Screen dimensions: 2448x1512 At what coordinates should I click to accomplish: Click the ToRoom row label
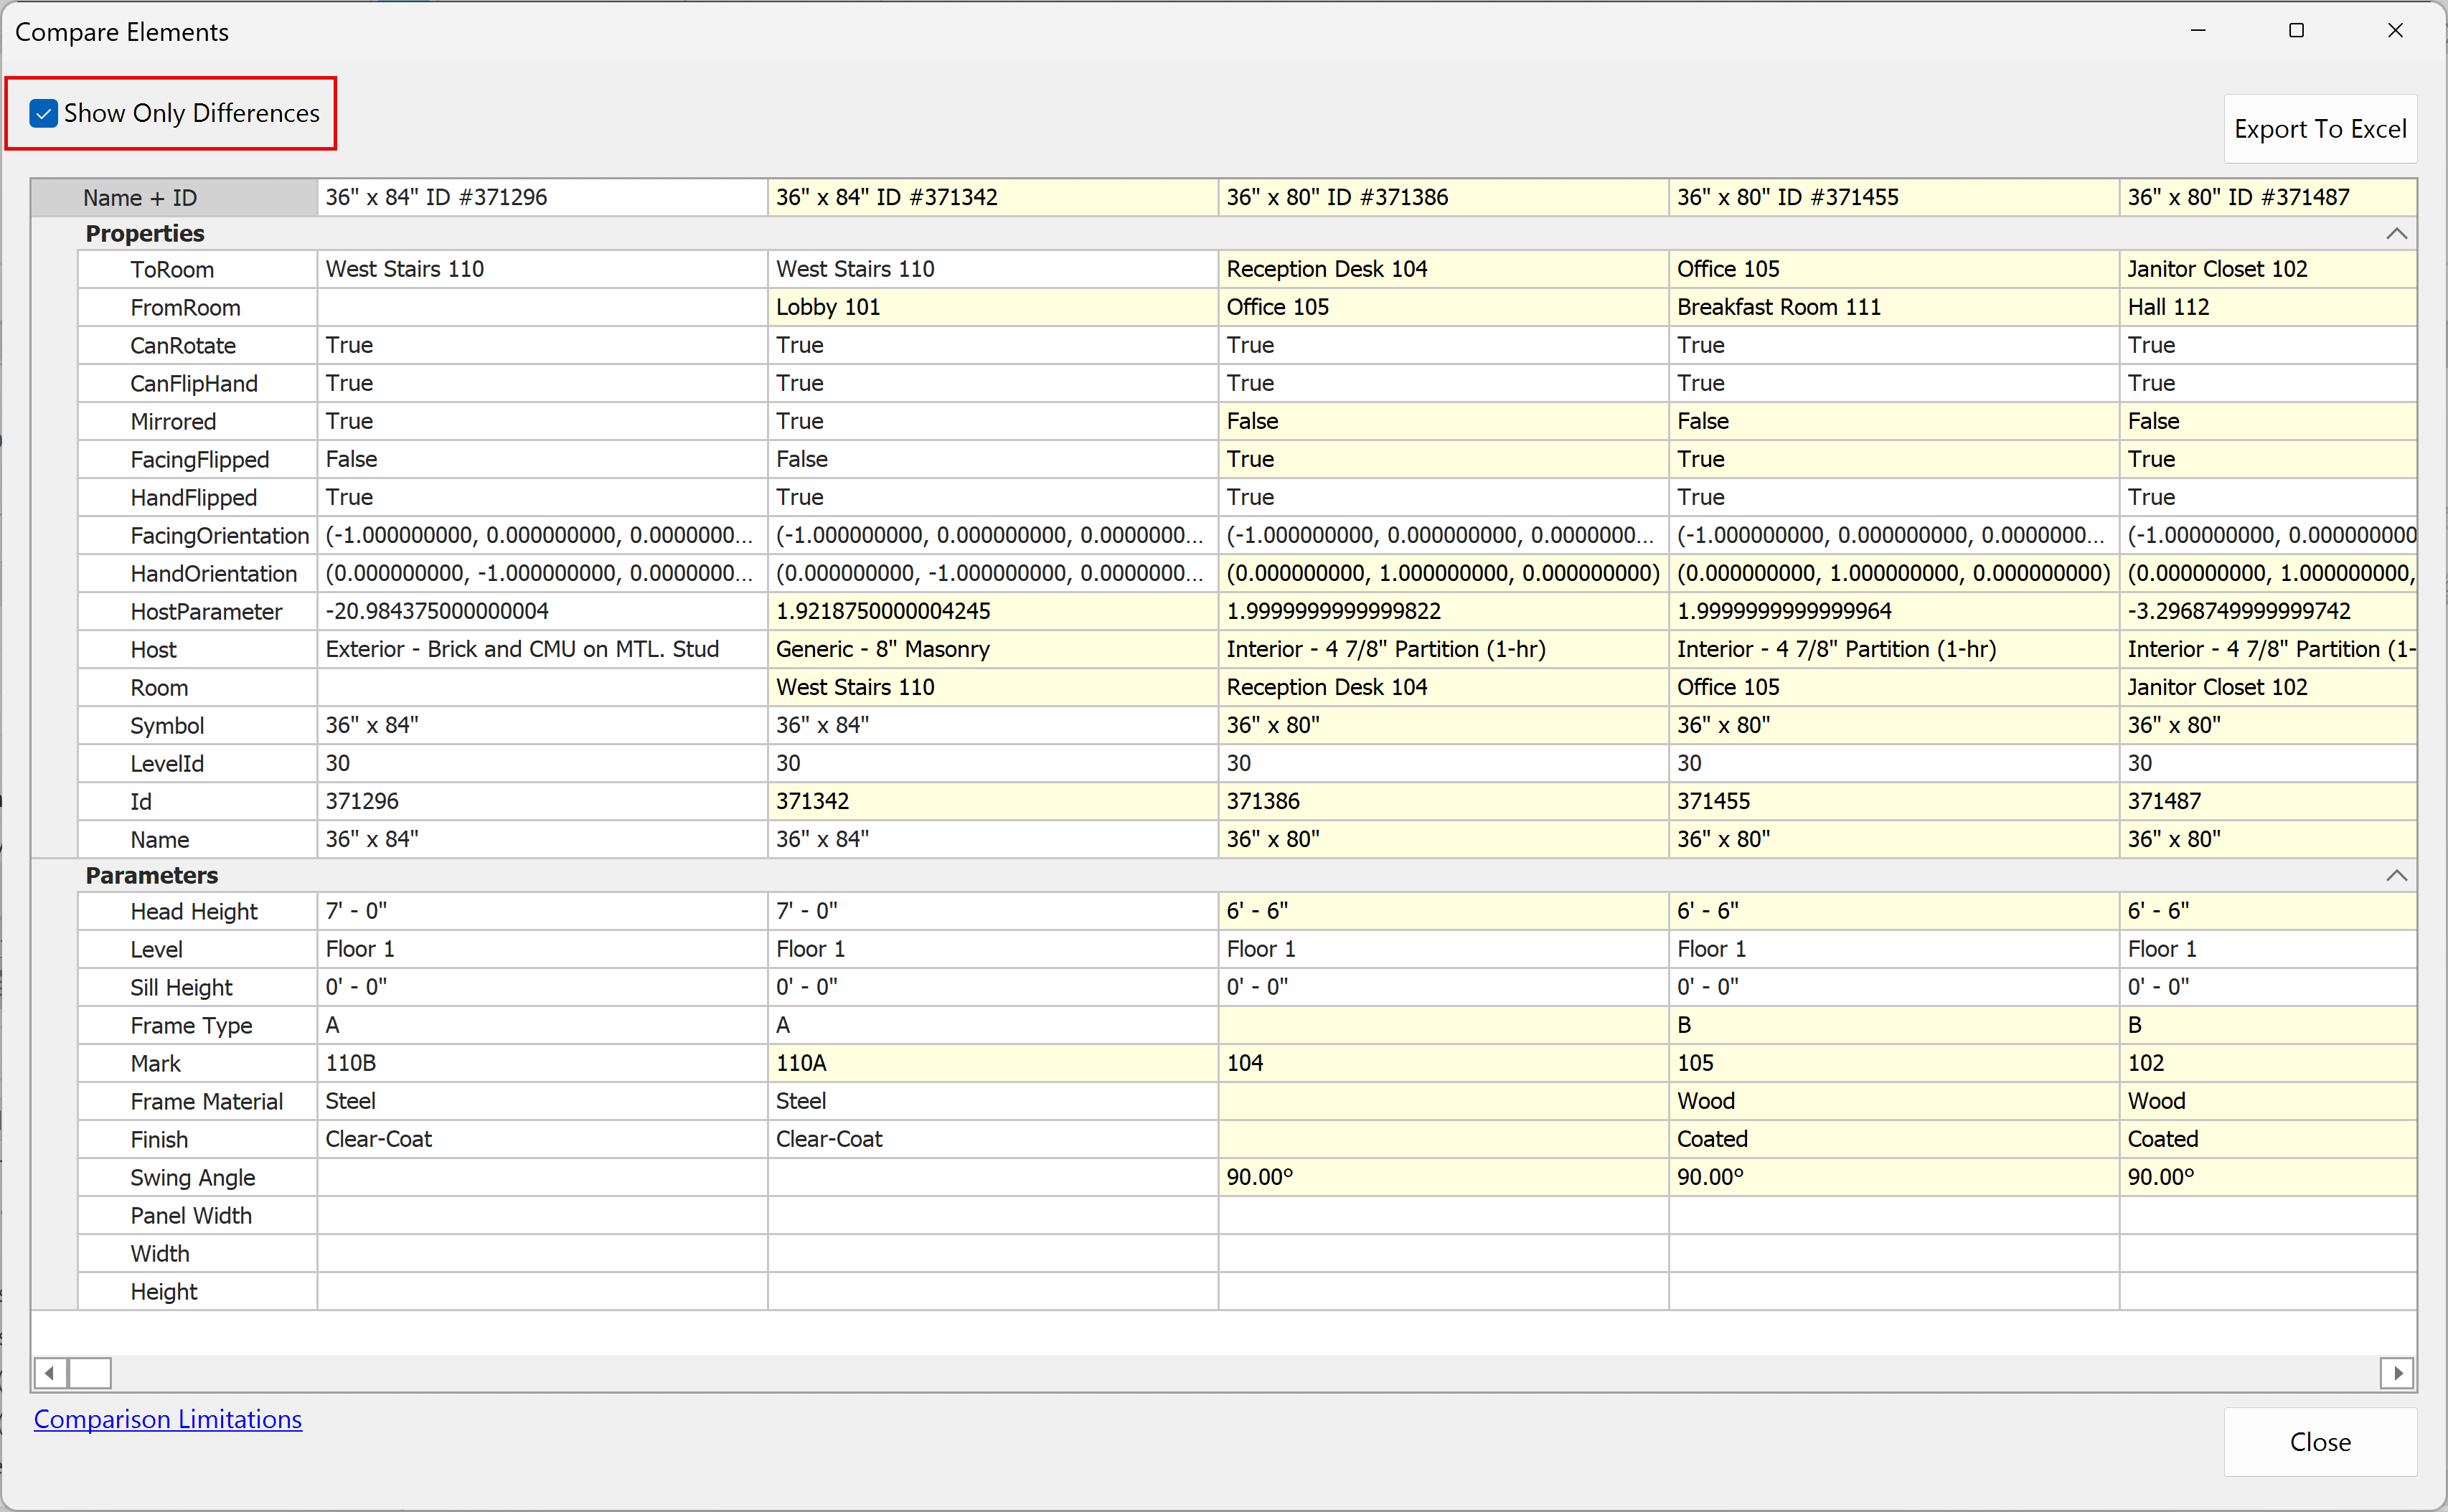tap(198, 270)
